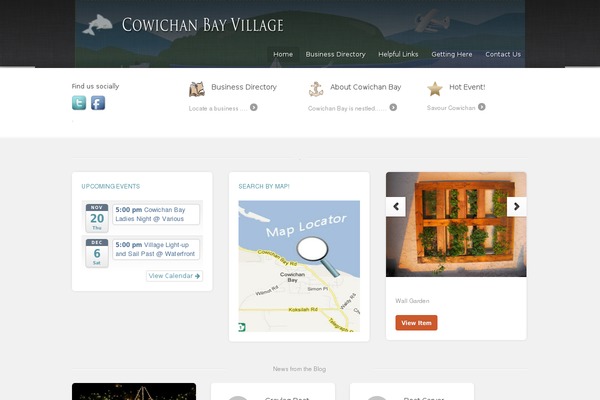Open Helpful Links menu item
Screen dimensions: 600x400
point(398,54)
